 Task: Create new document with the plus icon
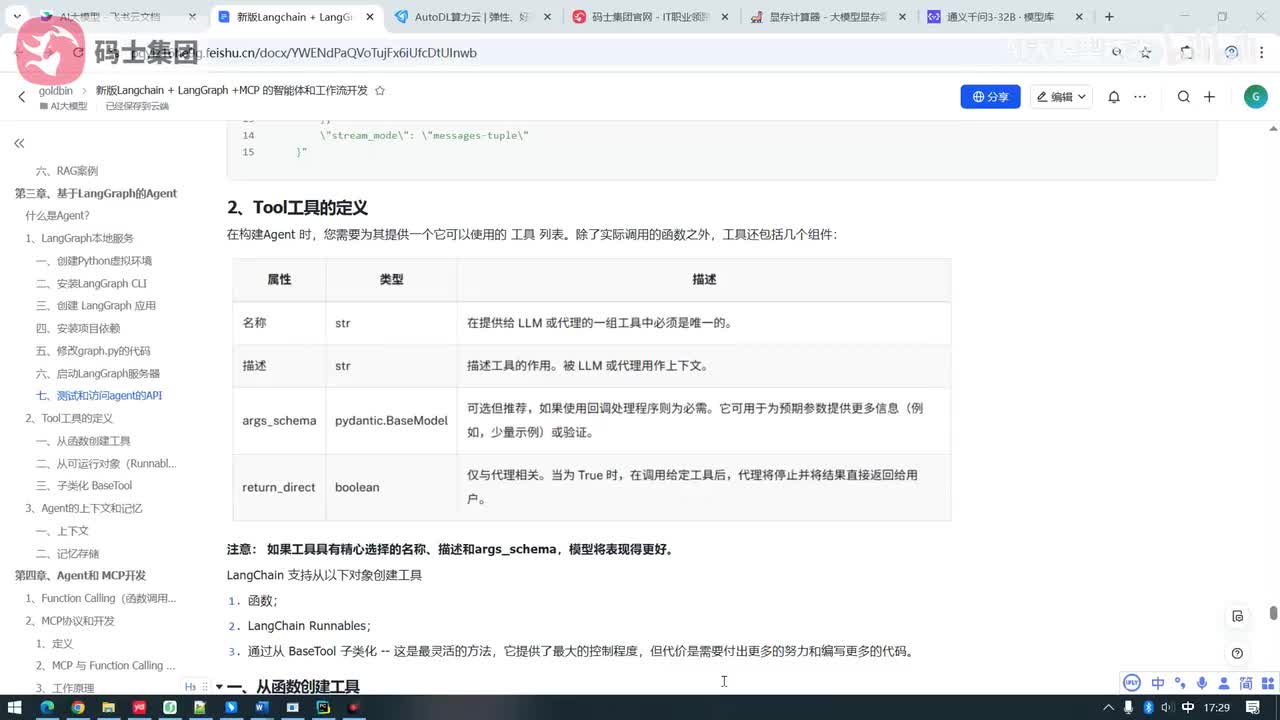1209,97
